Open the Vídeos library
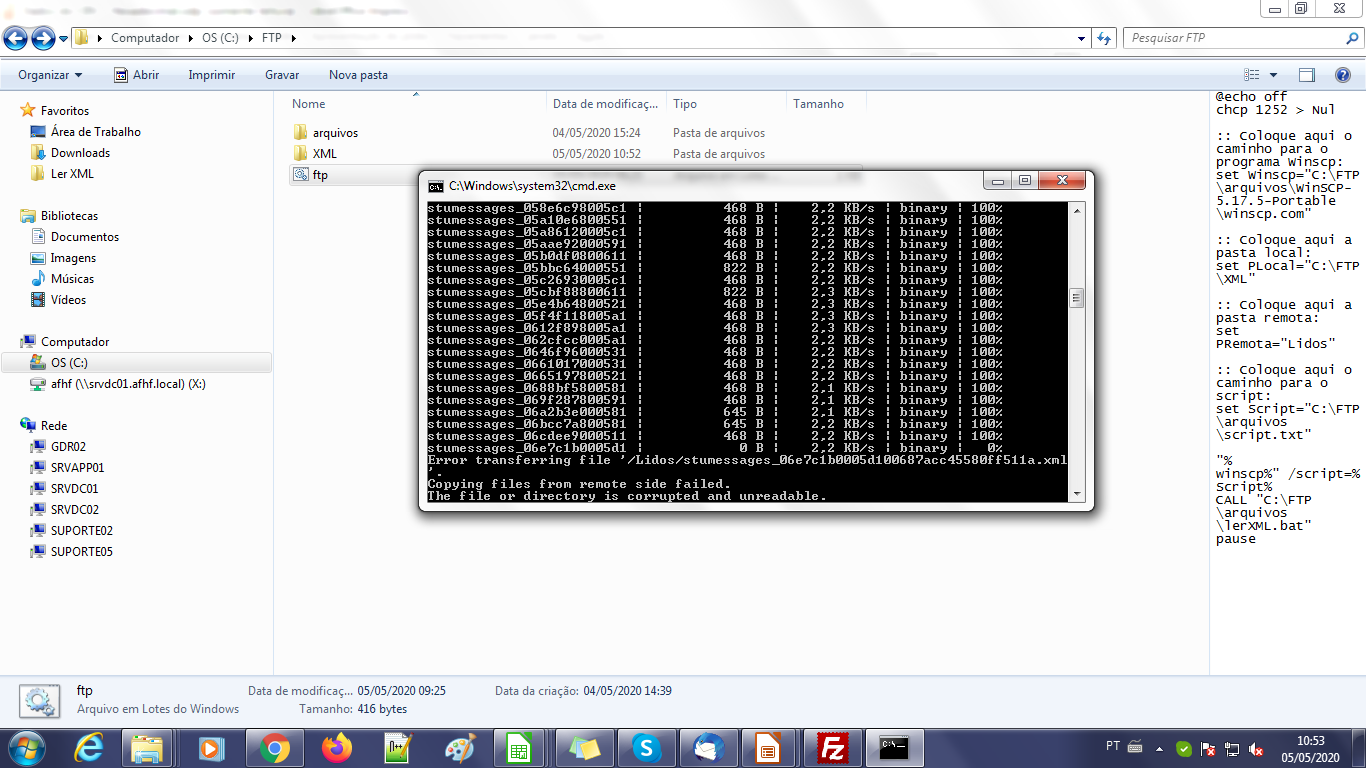Screen dimensions: 1366x768 tap(68, 300)
